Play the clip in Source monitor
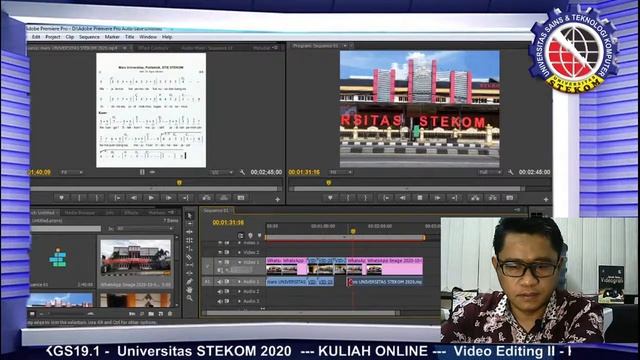The height and width of the screenshot is (360, 640). coord(151,198)
